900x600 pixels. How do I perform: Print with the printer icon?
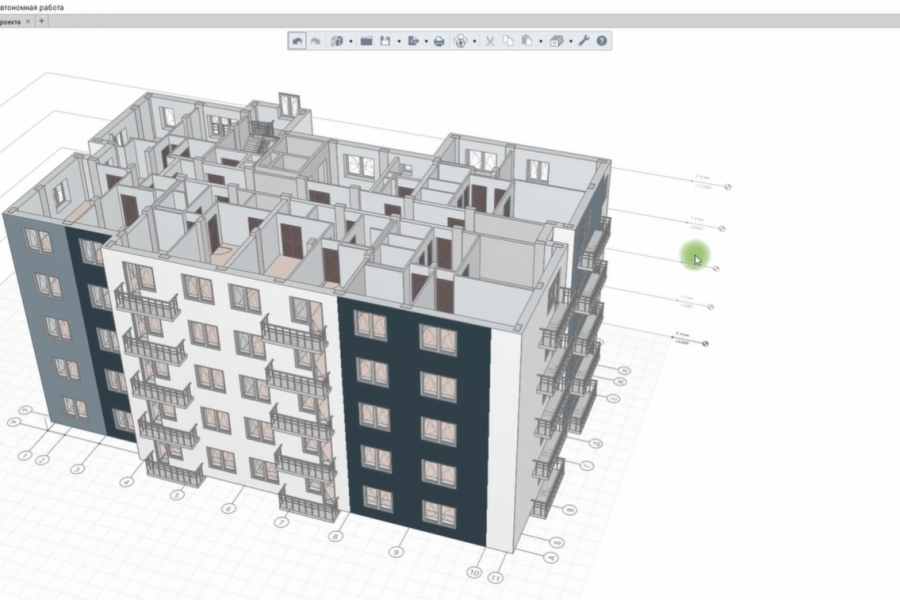coord(439,41)
